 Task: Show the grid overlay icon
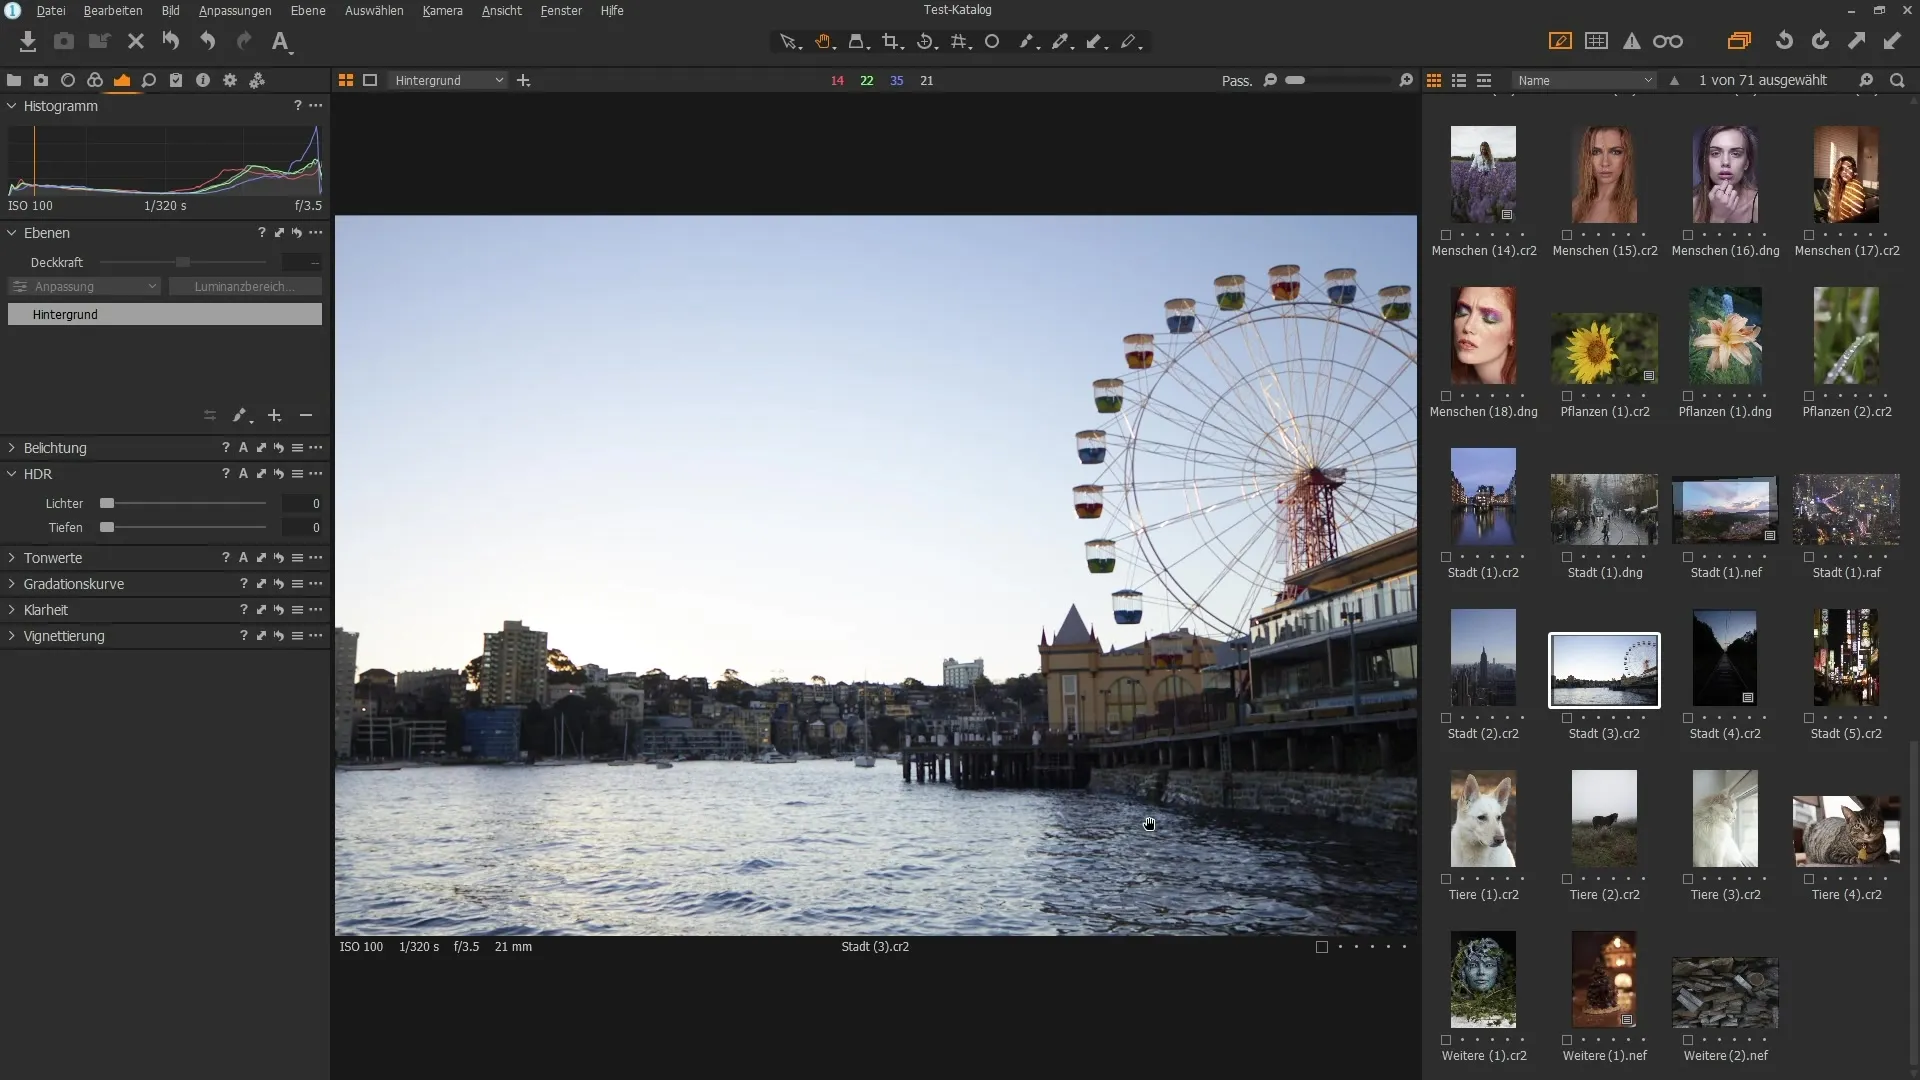click(1596, 41)
